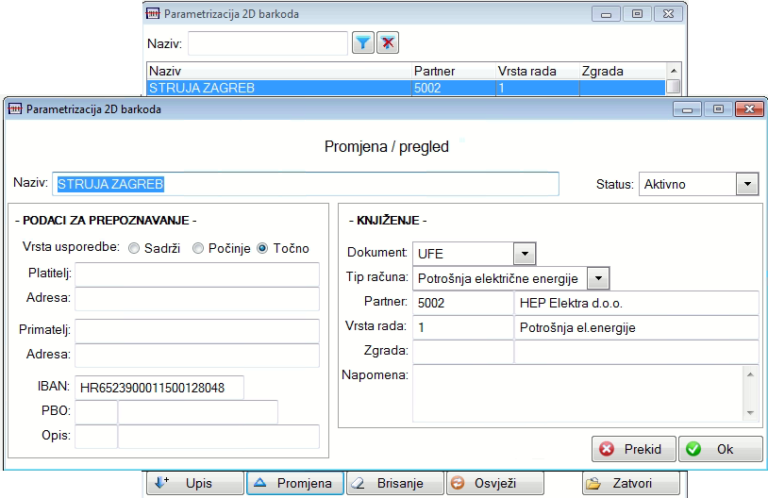Viewport: 768px width, 498px height.
Task: Click the Vrsta rada code field
Action: tap(463, 328)
